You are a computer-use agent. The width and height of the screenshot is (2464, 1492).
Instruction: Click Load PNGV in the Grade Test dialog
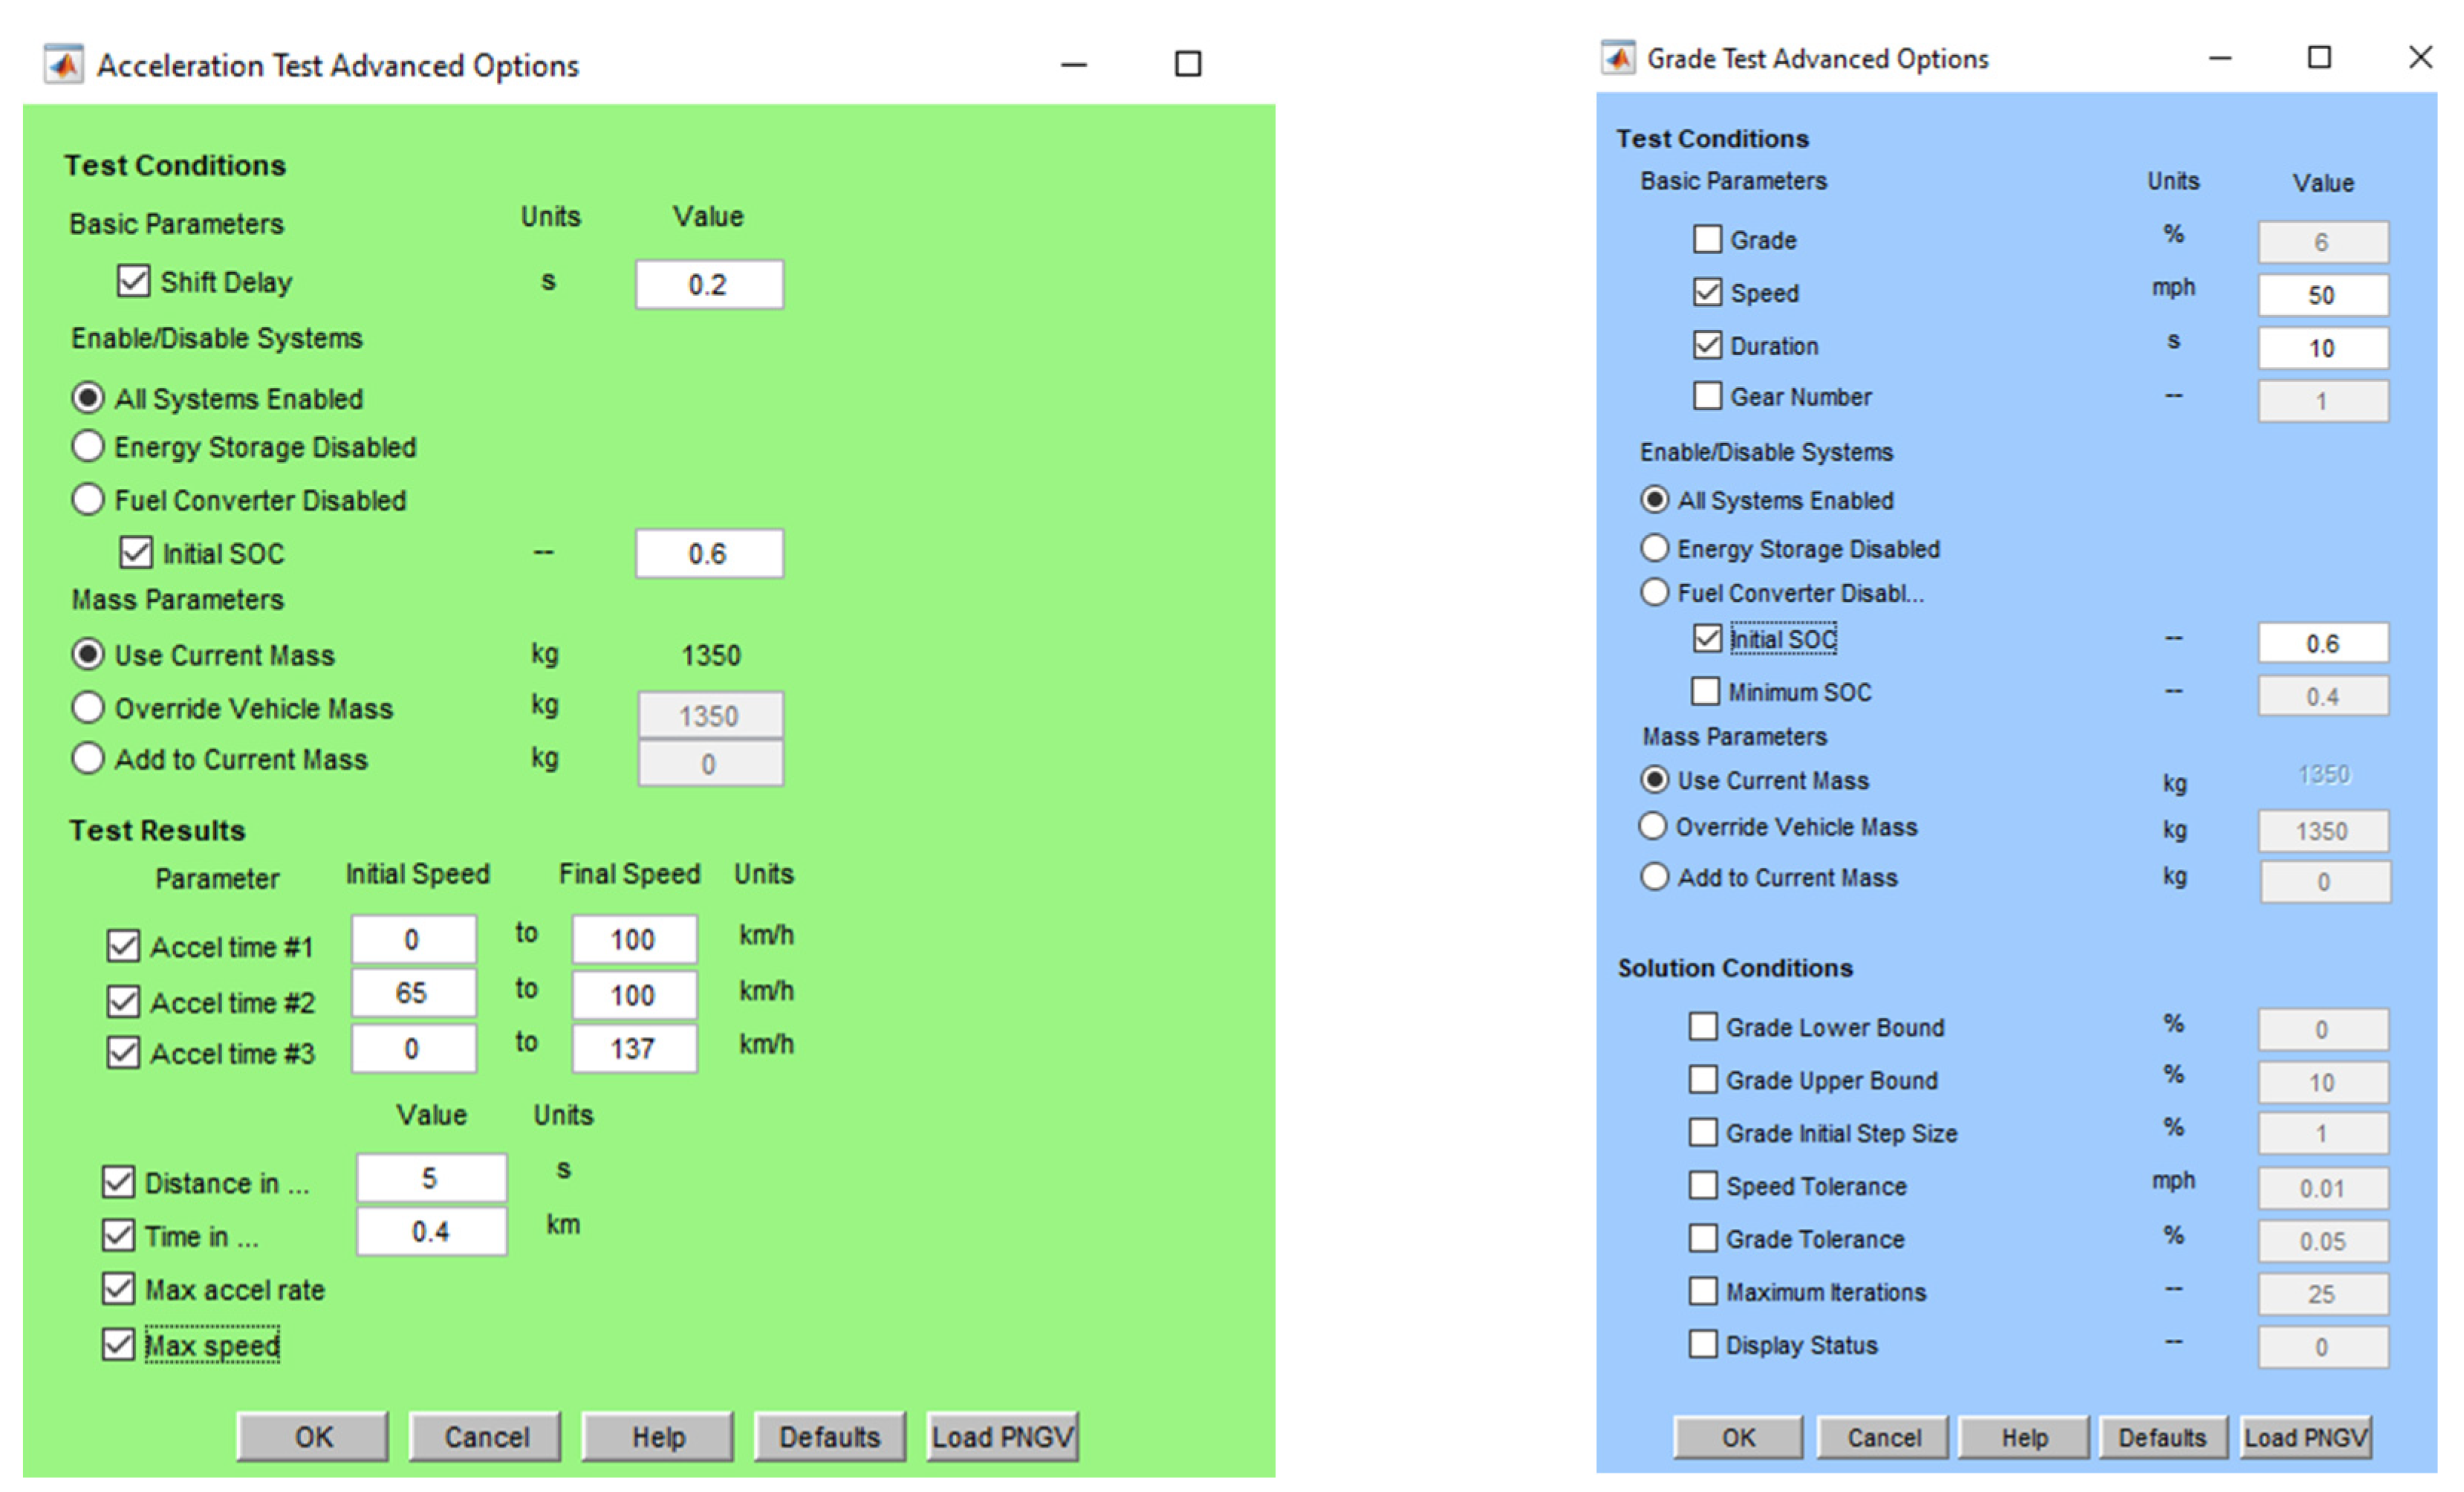click(2305, 1437)
